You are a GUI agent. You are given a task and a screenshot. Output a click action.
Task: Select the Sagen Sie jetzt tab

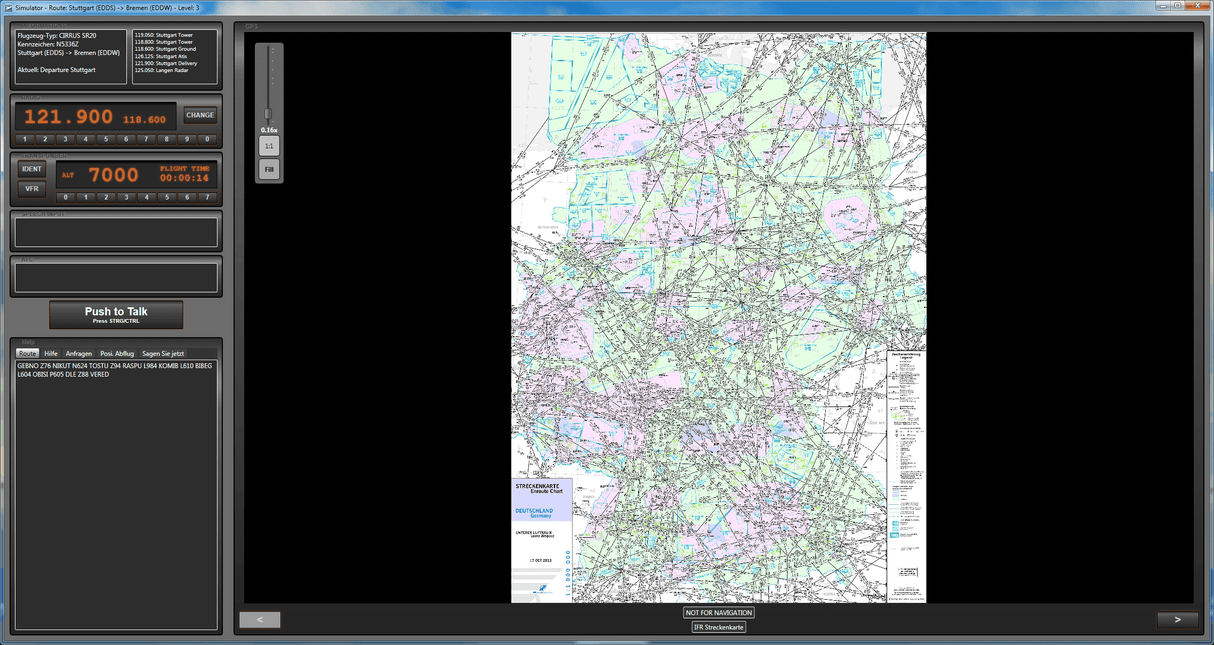point(163,354)
